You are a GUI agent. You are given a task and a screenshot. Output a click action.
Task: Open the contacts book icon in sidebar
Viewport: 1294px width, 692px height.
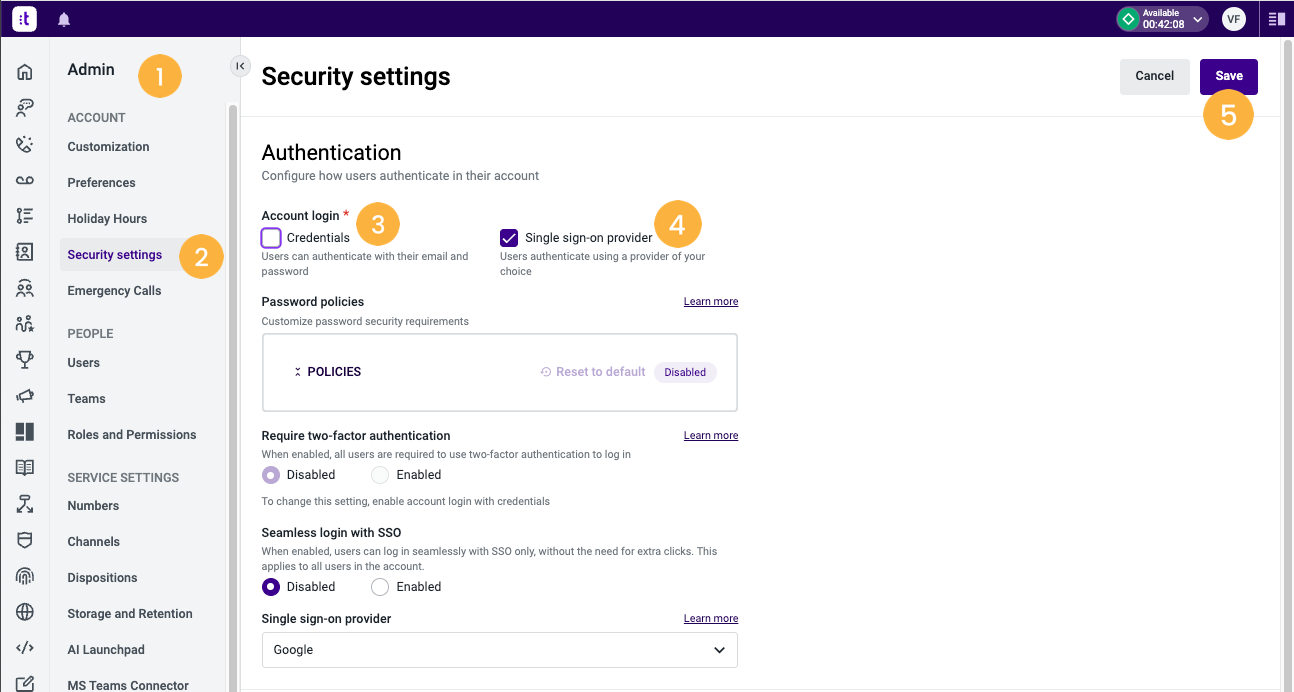25,252
